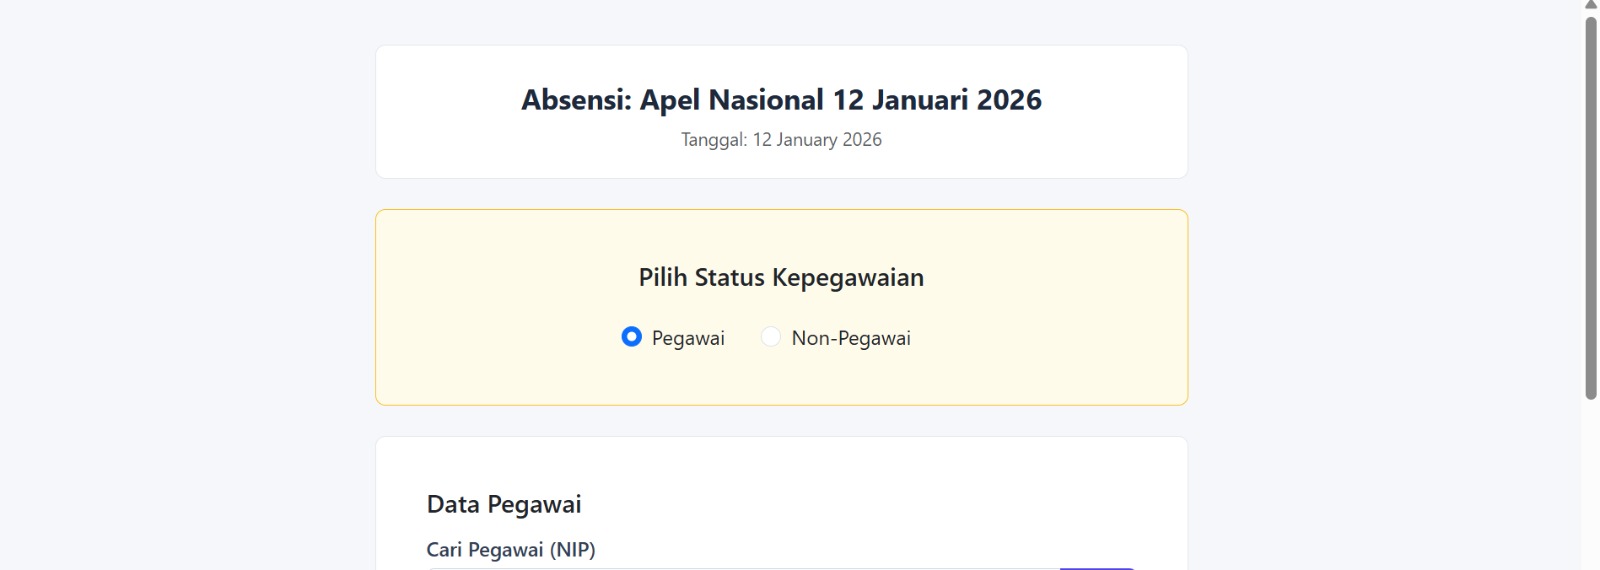Click the "12 January 2026" date value

(817, 140)
